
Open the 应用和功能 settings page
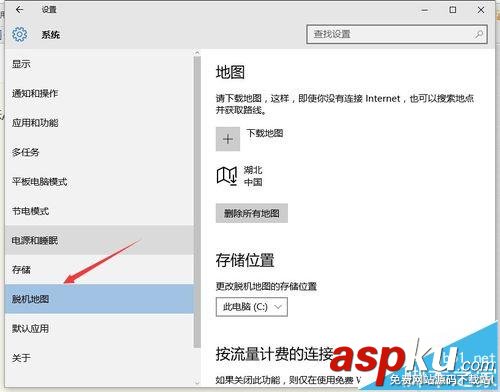(99, 123)
